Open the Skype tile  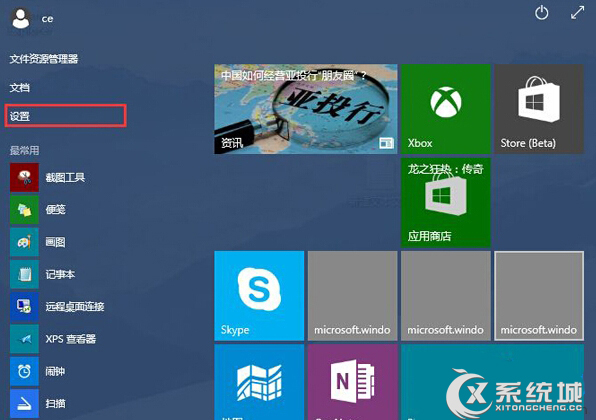(259, 296)
